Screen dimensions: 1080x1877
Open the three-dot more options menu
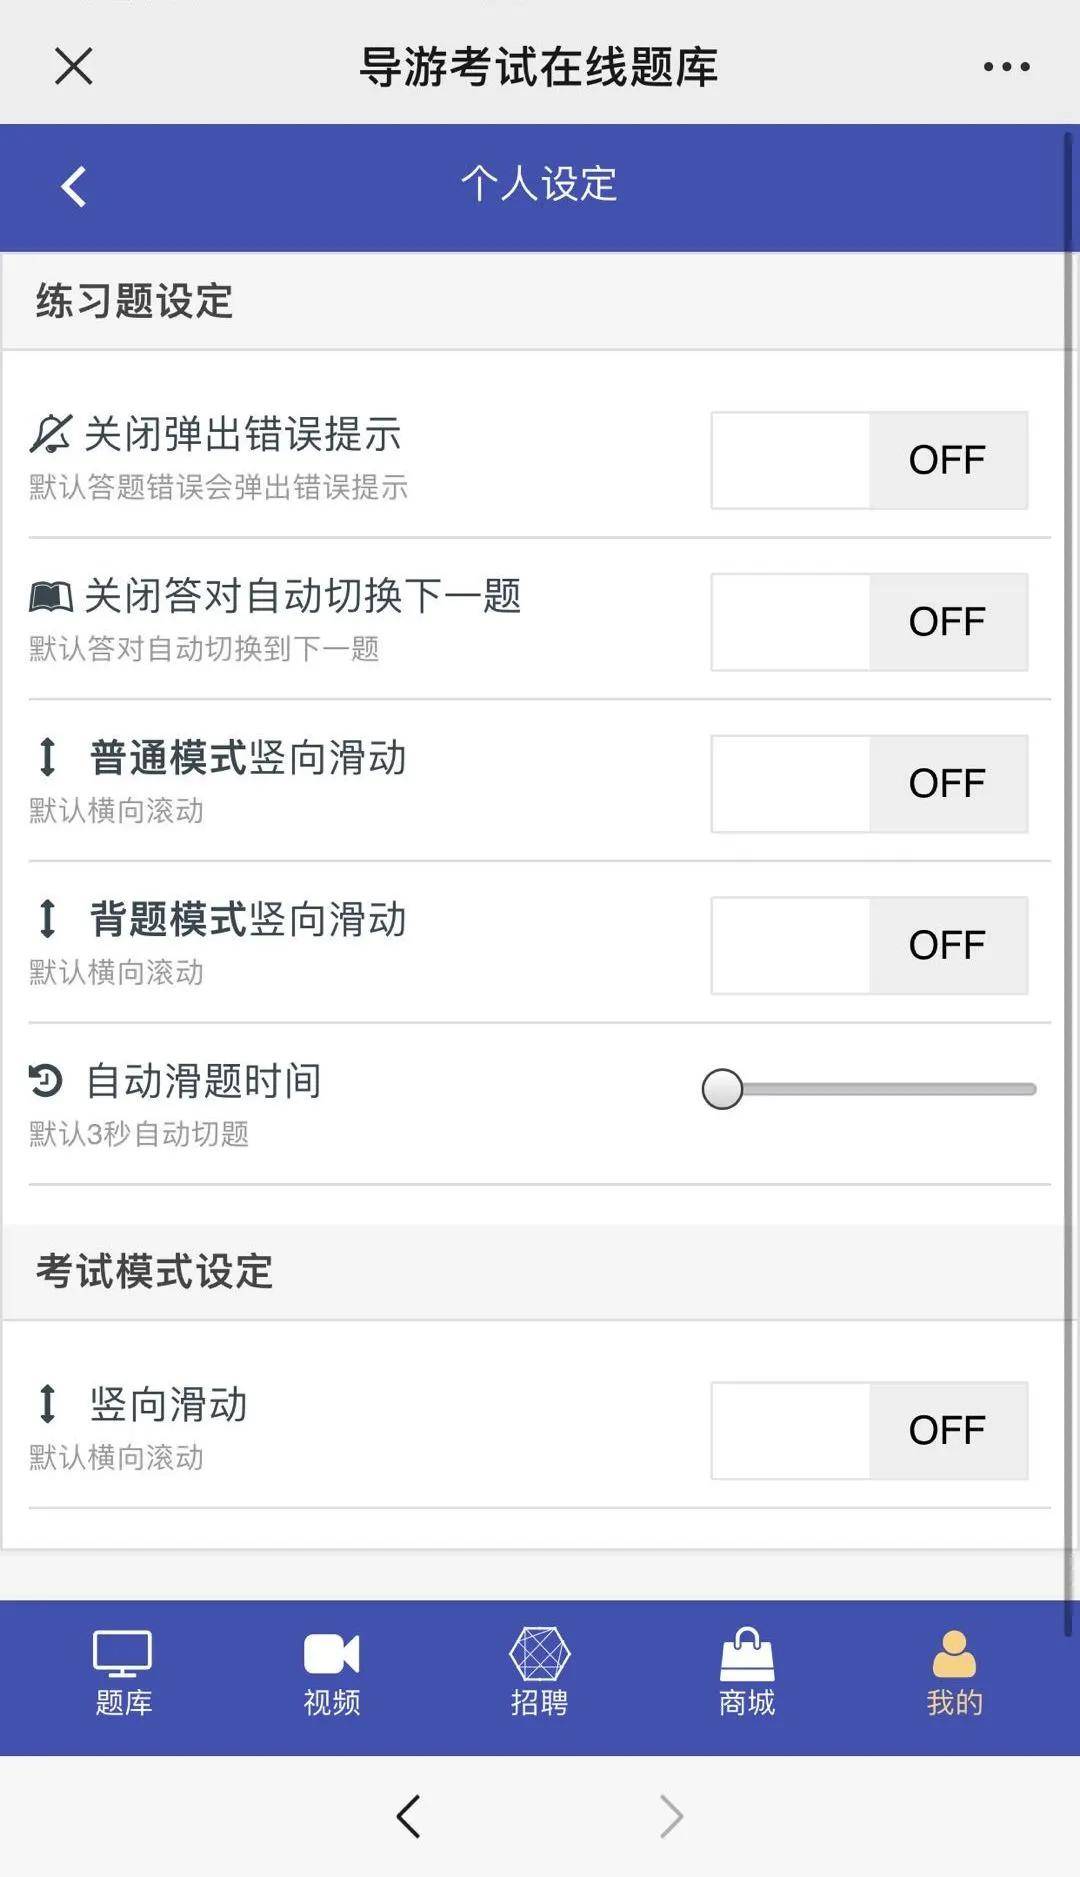pyautogui.click(x=1006, y=67)
